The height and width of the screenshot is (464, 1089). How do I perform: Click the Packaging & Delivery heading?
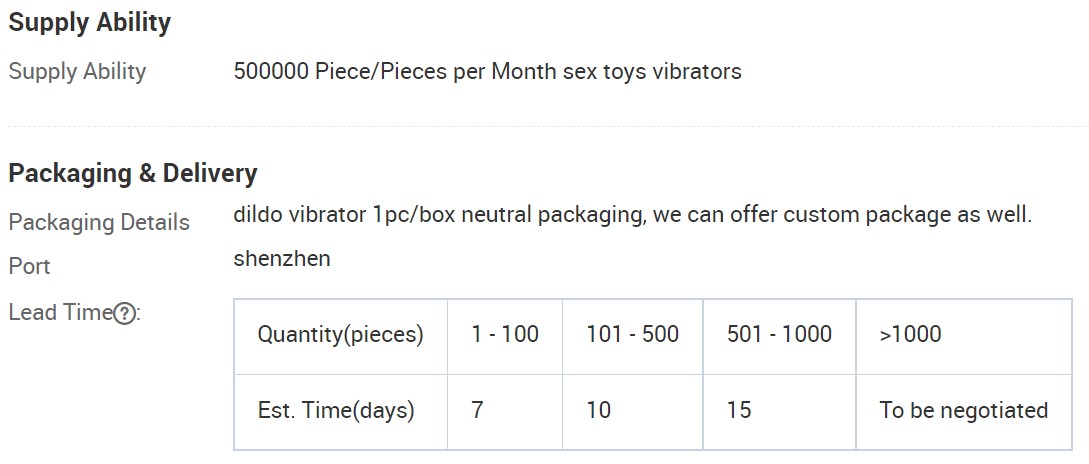coord(133,173)
